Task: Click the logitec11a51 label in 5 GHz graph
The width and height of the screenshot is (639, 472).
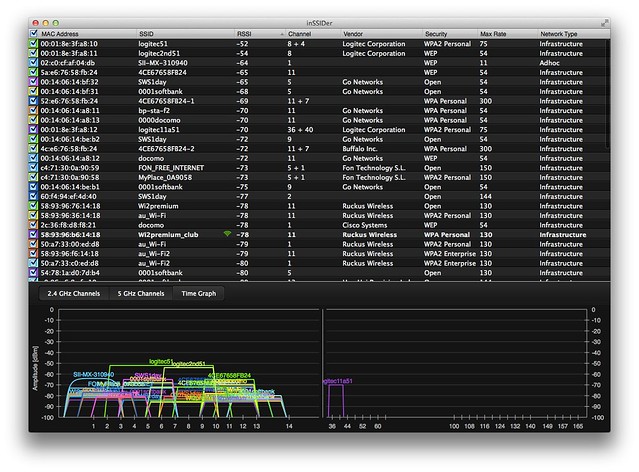Action: (x=338, y=381)
